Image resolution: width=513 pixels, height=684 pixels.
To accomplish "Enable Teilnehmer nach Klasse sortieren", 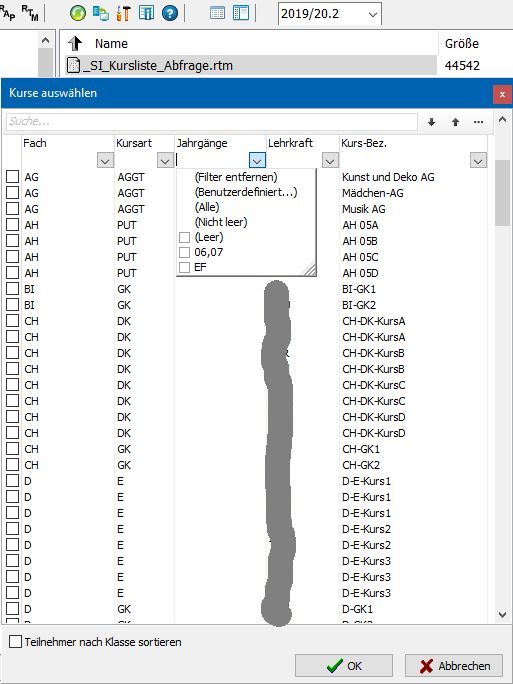I will [15, 642].
